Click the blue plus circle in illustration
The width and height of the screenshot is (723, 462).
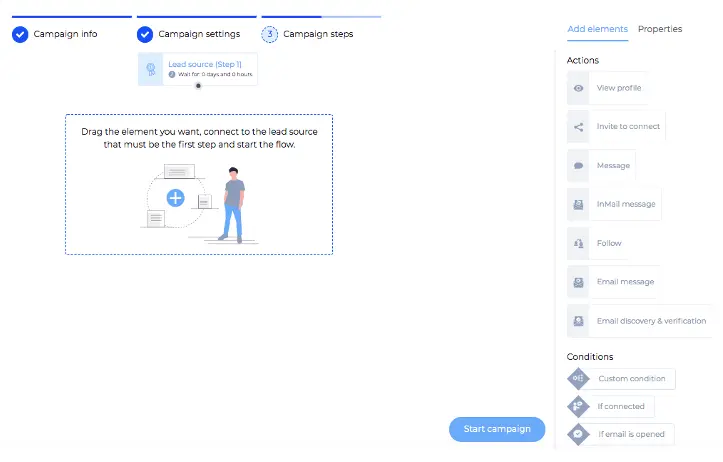(x=175, y=198)
